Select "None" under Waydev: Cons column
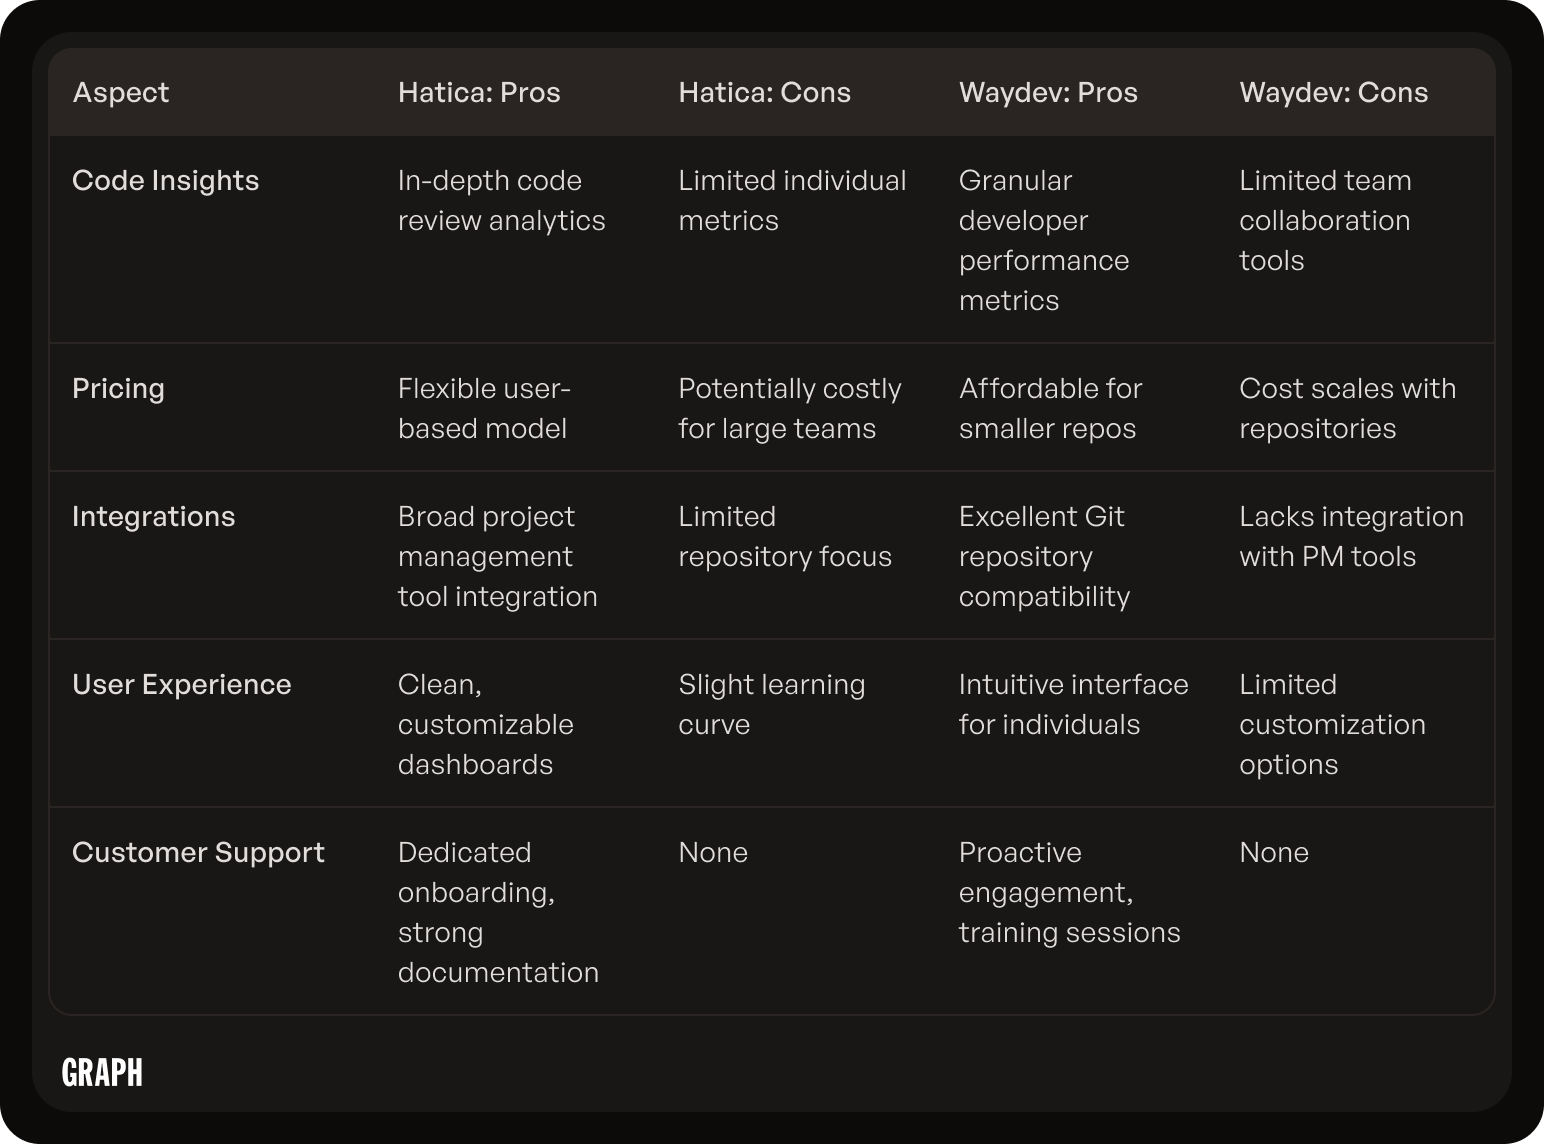Image resolution: width=1544 pixels, height=1144 pixels. coord(1274,853)
